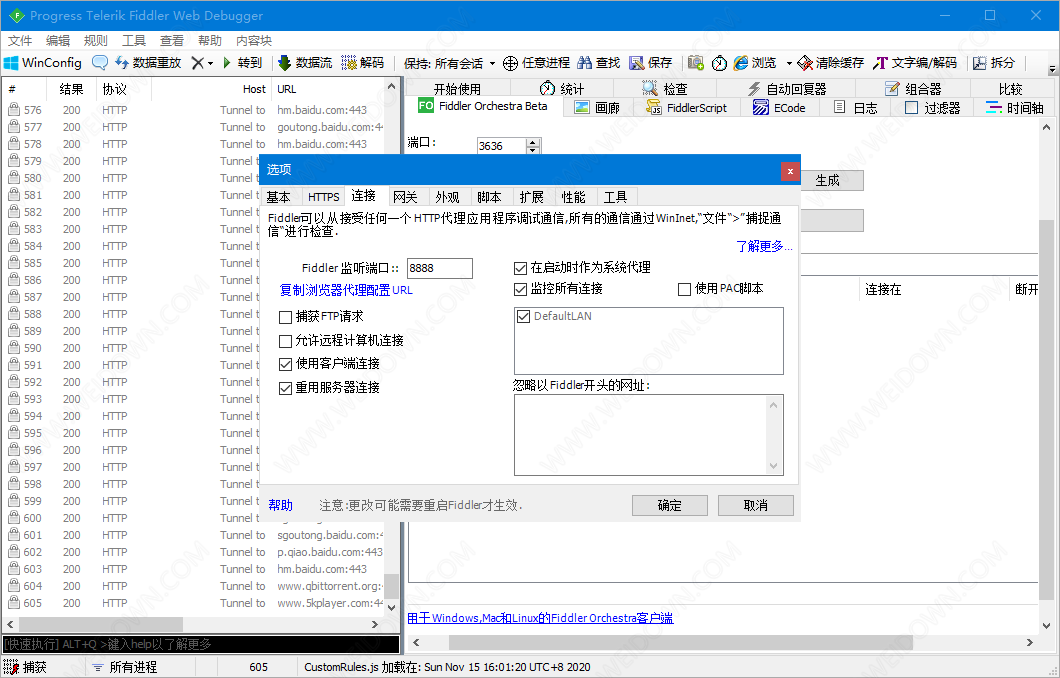Click the 拆分 tearoff icon
This screenshot has height=678, width=1060.
pyautogui.click(x=980, y=63)
